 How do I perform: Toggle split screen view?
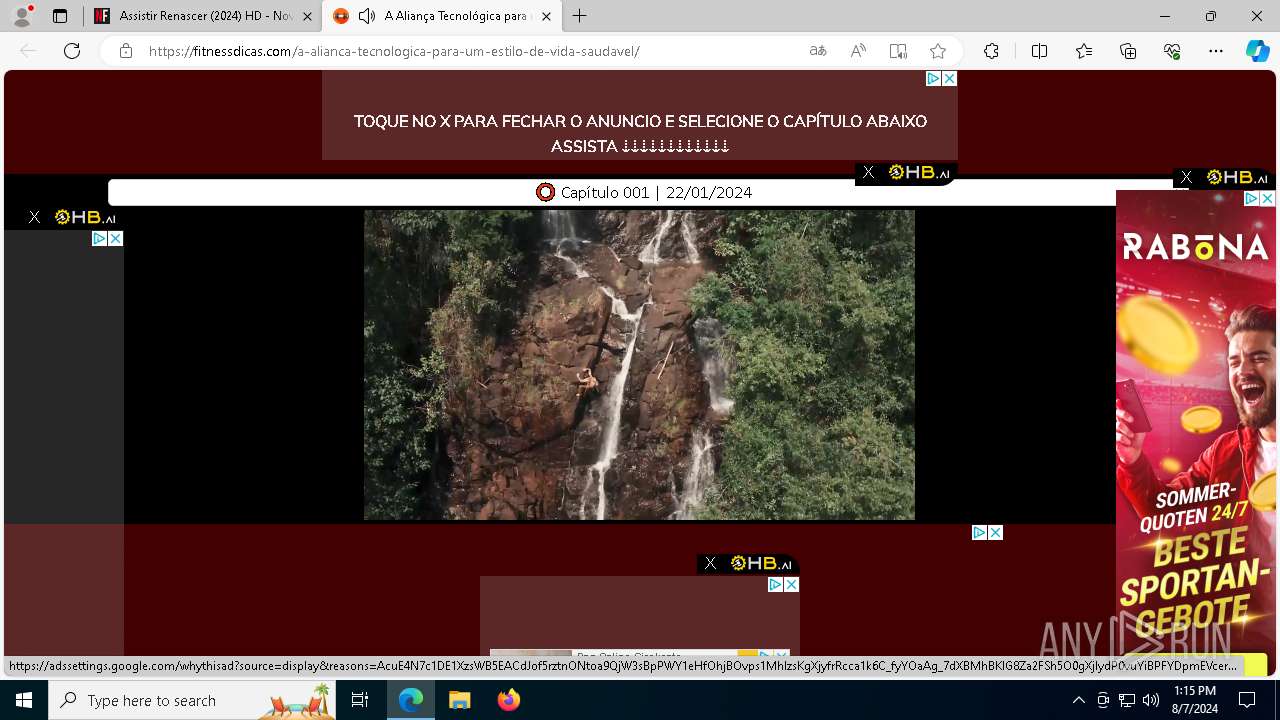click(x=1039, y=51)
